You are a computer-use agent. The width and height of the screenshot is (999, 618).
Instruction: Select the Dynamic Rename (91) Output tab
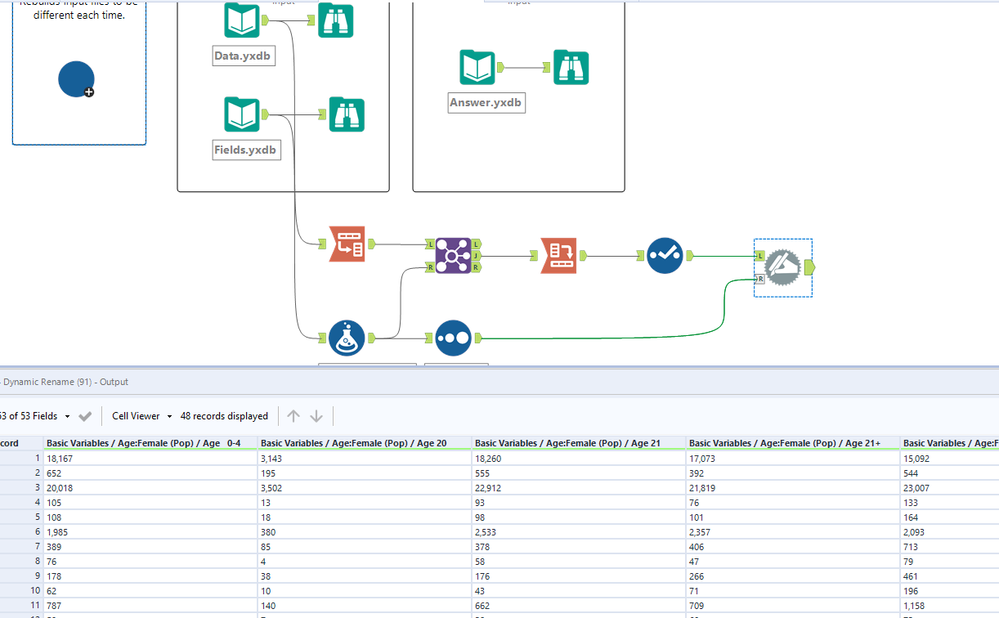coord(60,381)
